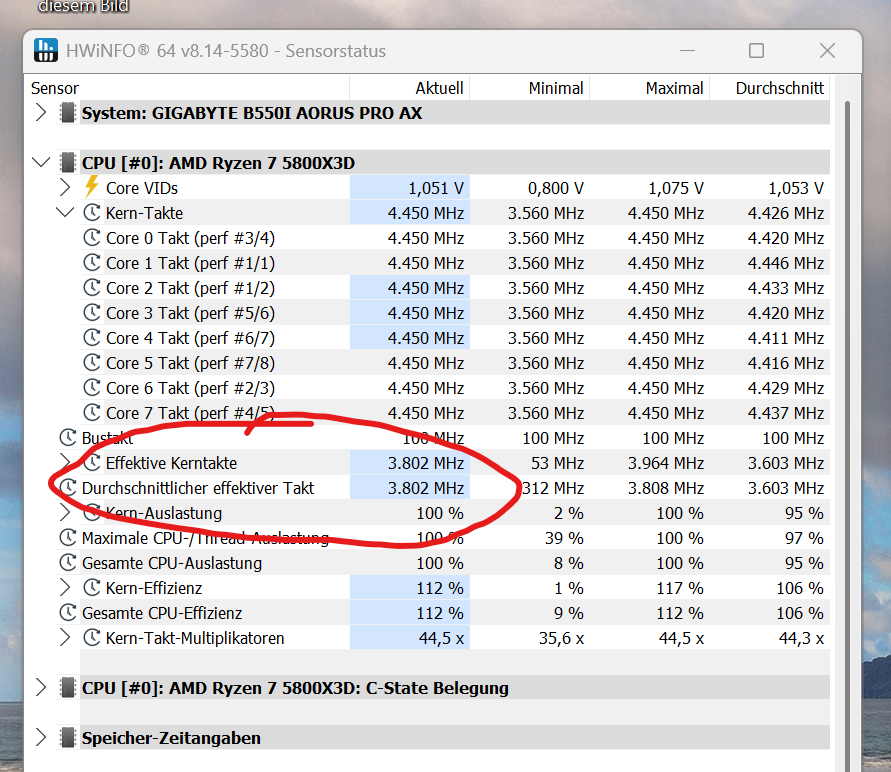The height and width of the screenshot is (772, 891).
Task: Expand the Kern-Auslastung entry
Action: [65, 512]
